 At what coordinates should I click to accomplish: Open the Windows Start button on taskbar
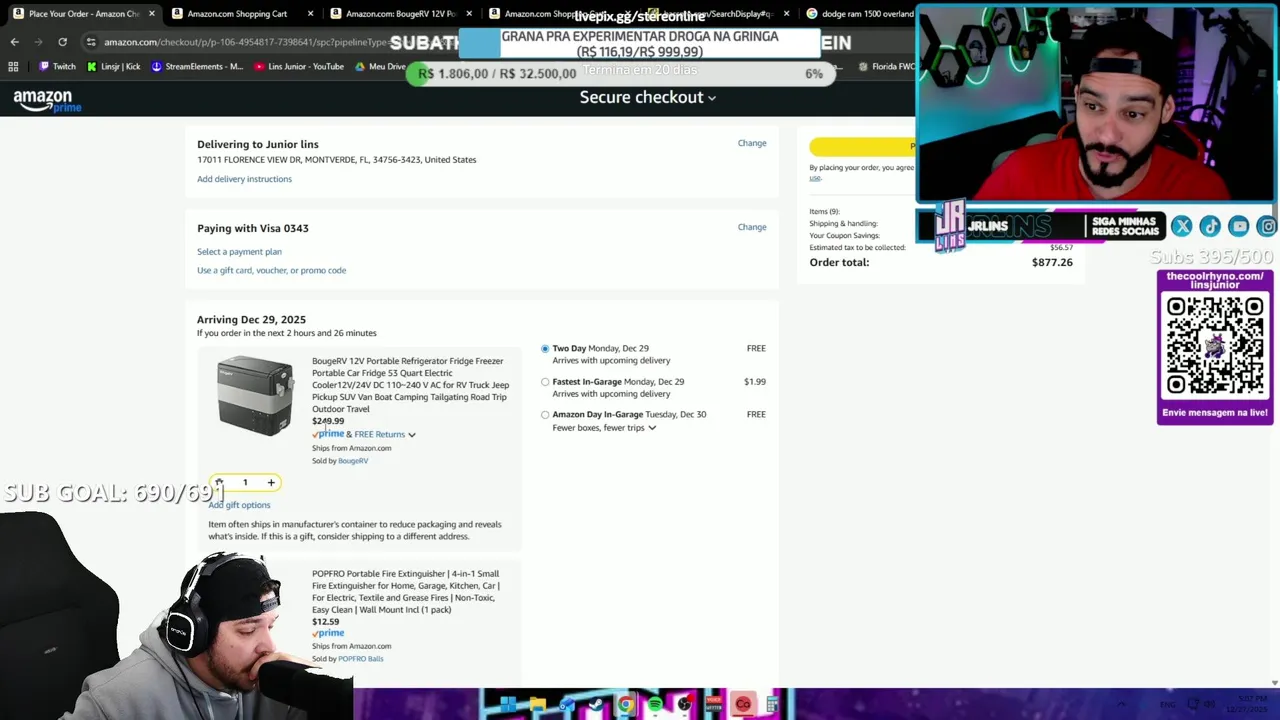click(508, 705)
